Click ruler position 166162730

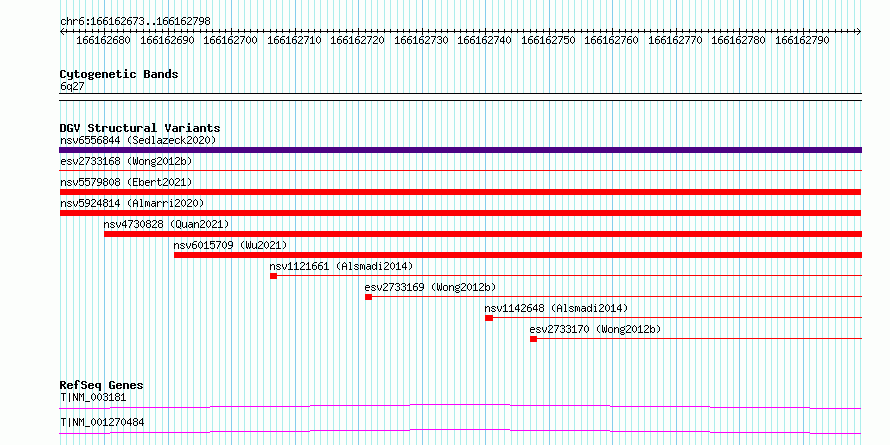421,41
